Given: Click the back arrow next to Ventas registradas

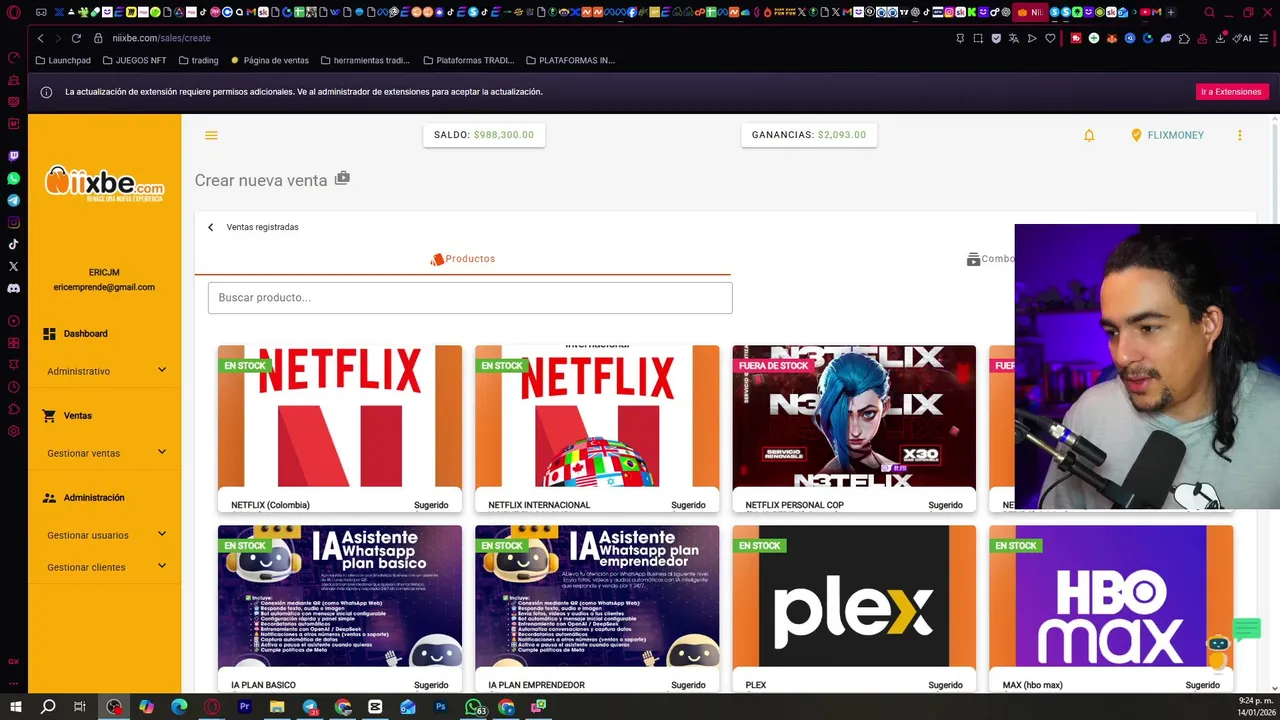Looking at the screenshot, I should tap(210, 227).
